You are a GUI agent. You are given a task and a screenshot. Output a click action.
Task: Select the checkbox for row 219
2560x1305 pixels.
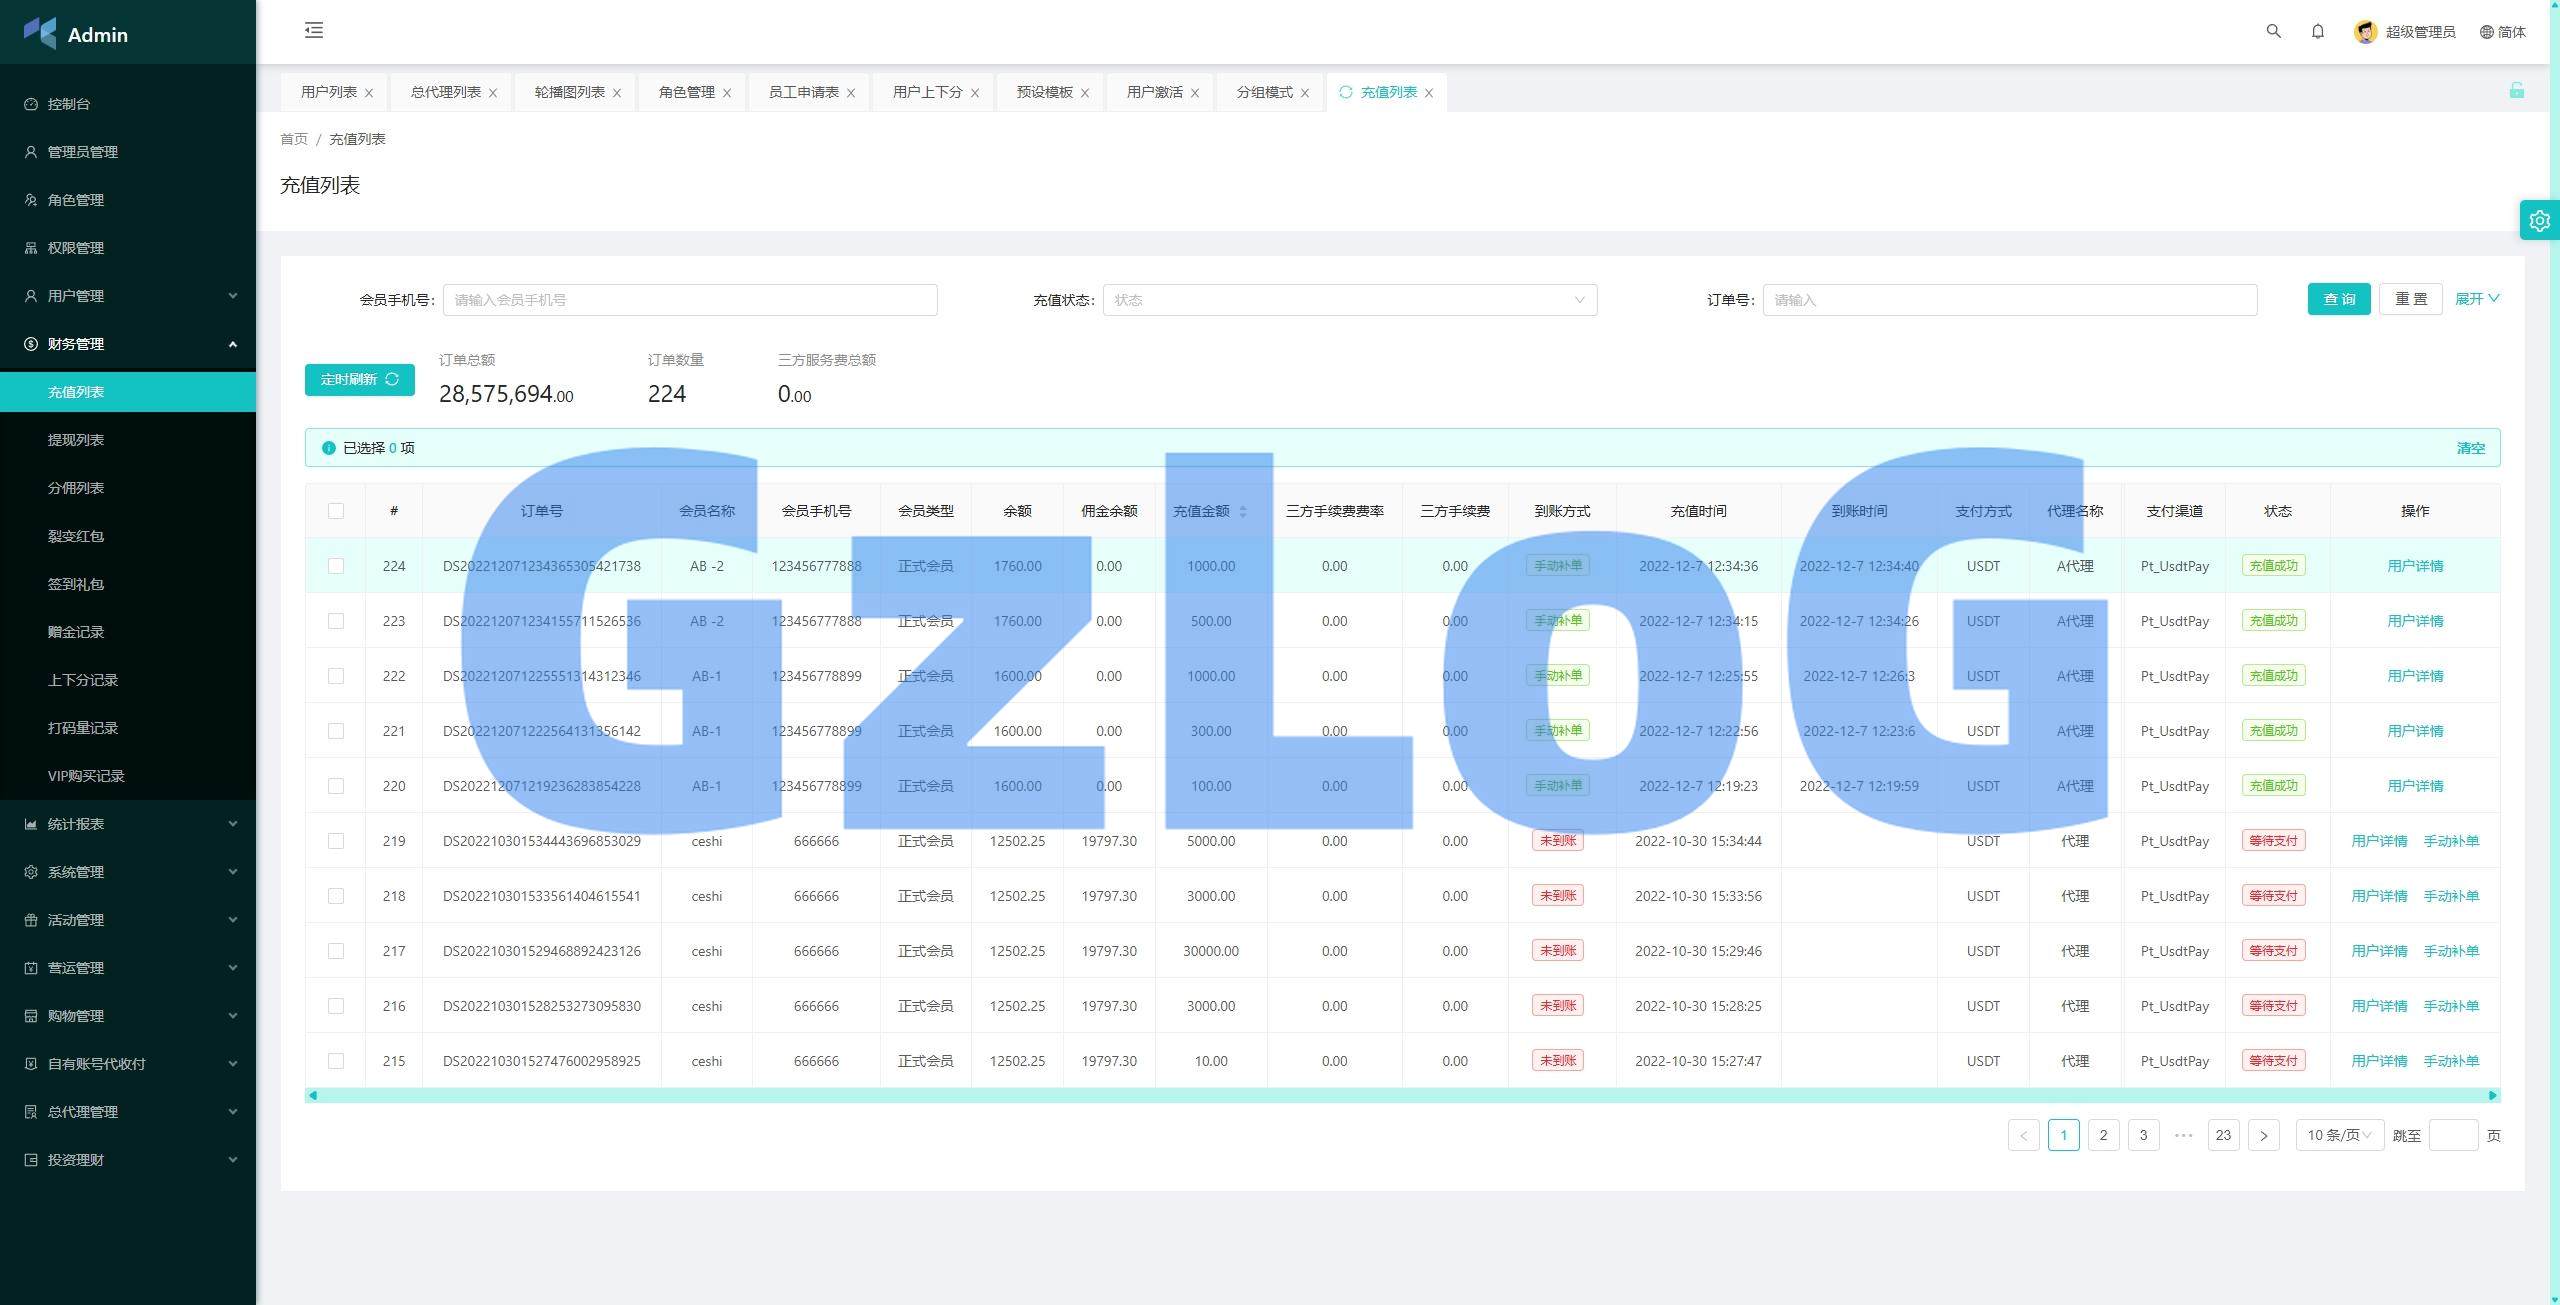[336, 841]
